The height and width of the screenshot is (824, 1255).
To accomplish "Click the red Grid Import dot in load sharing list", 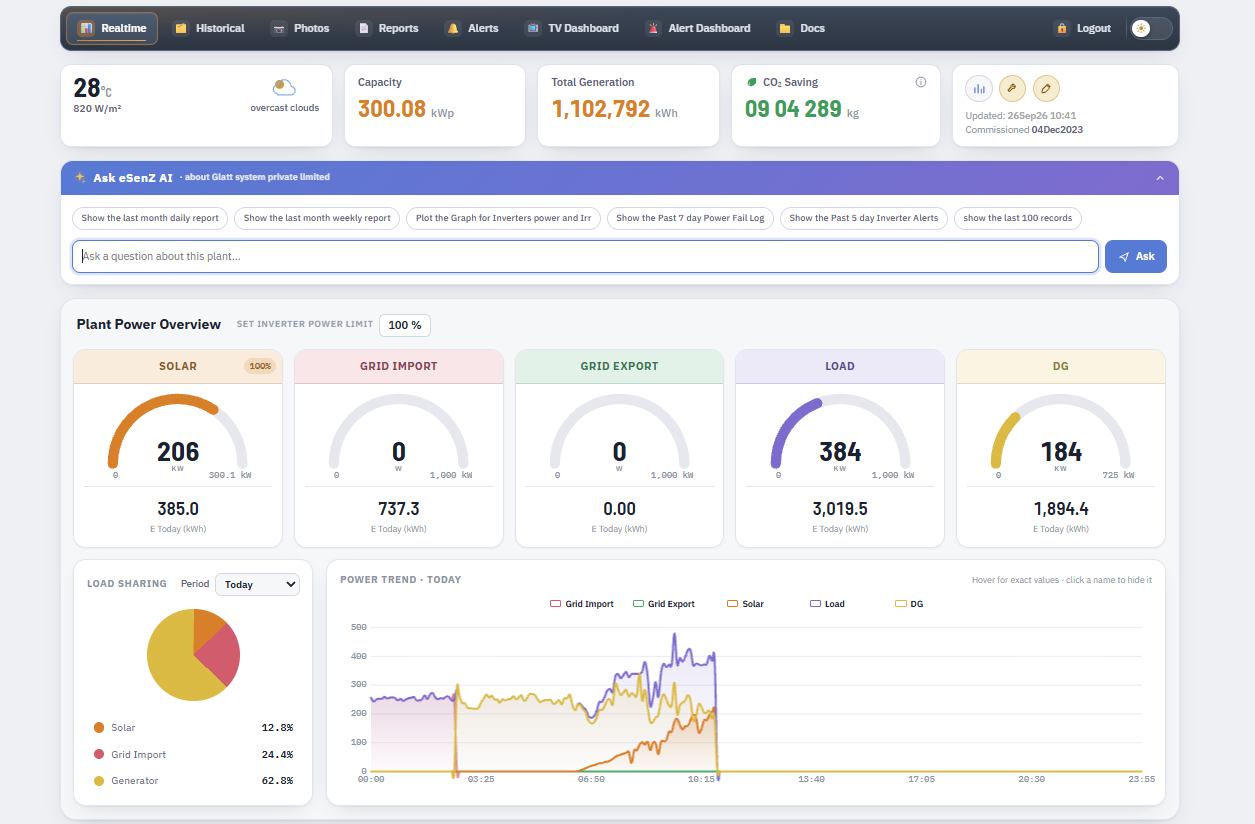I will [x=99, y=755].
